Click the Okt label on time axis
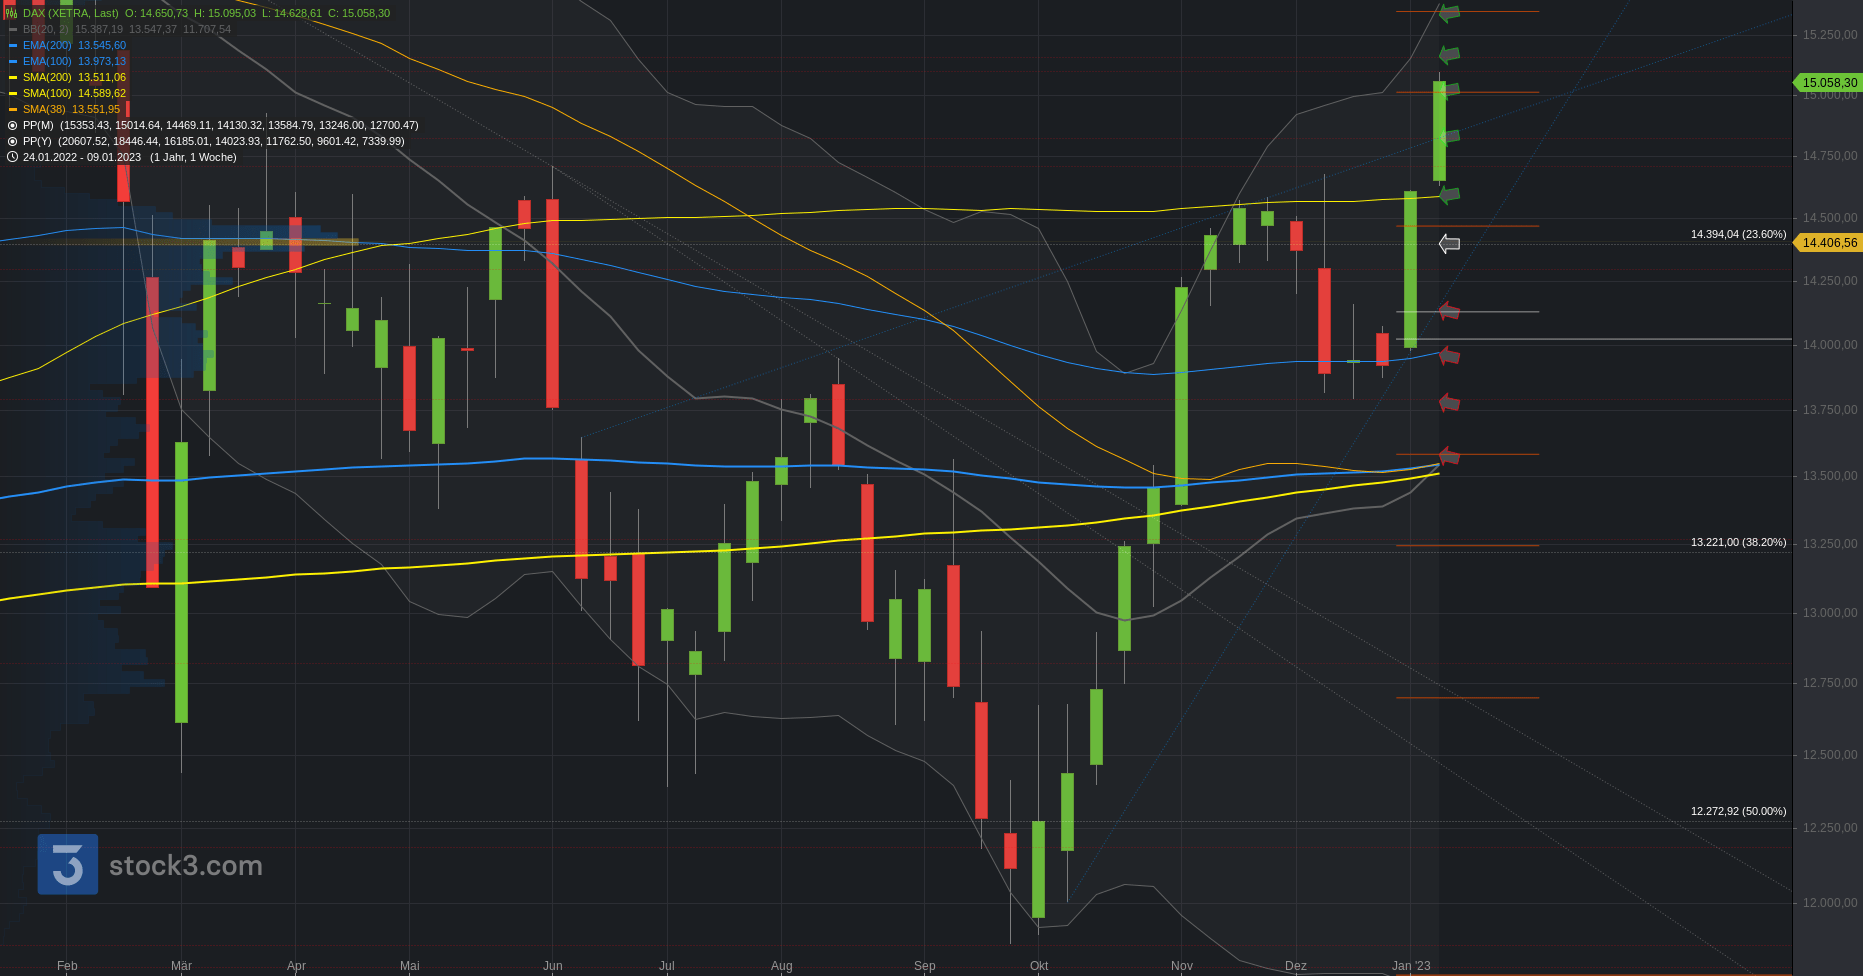Screen dimensions: 1863x976 click(x=1039, y=965)
